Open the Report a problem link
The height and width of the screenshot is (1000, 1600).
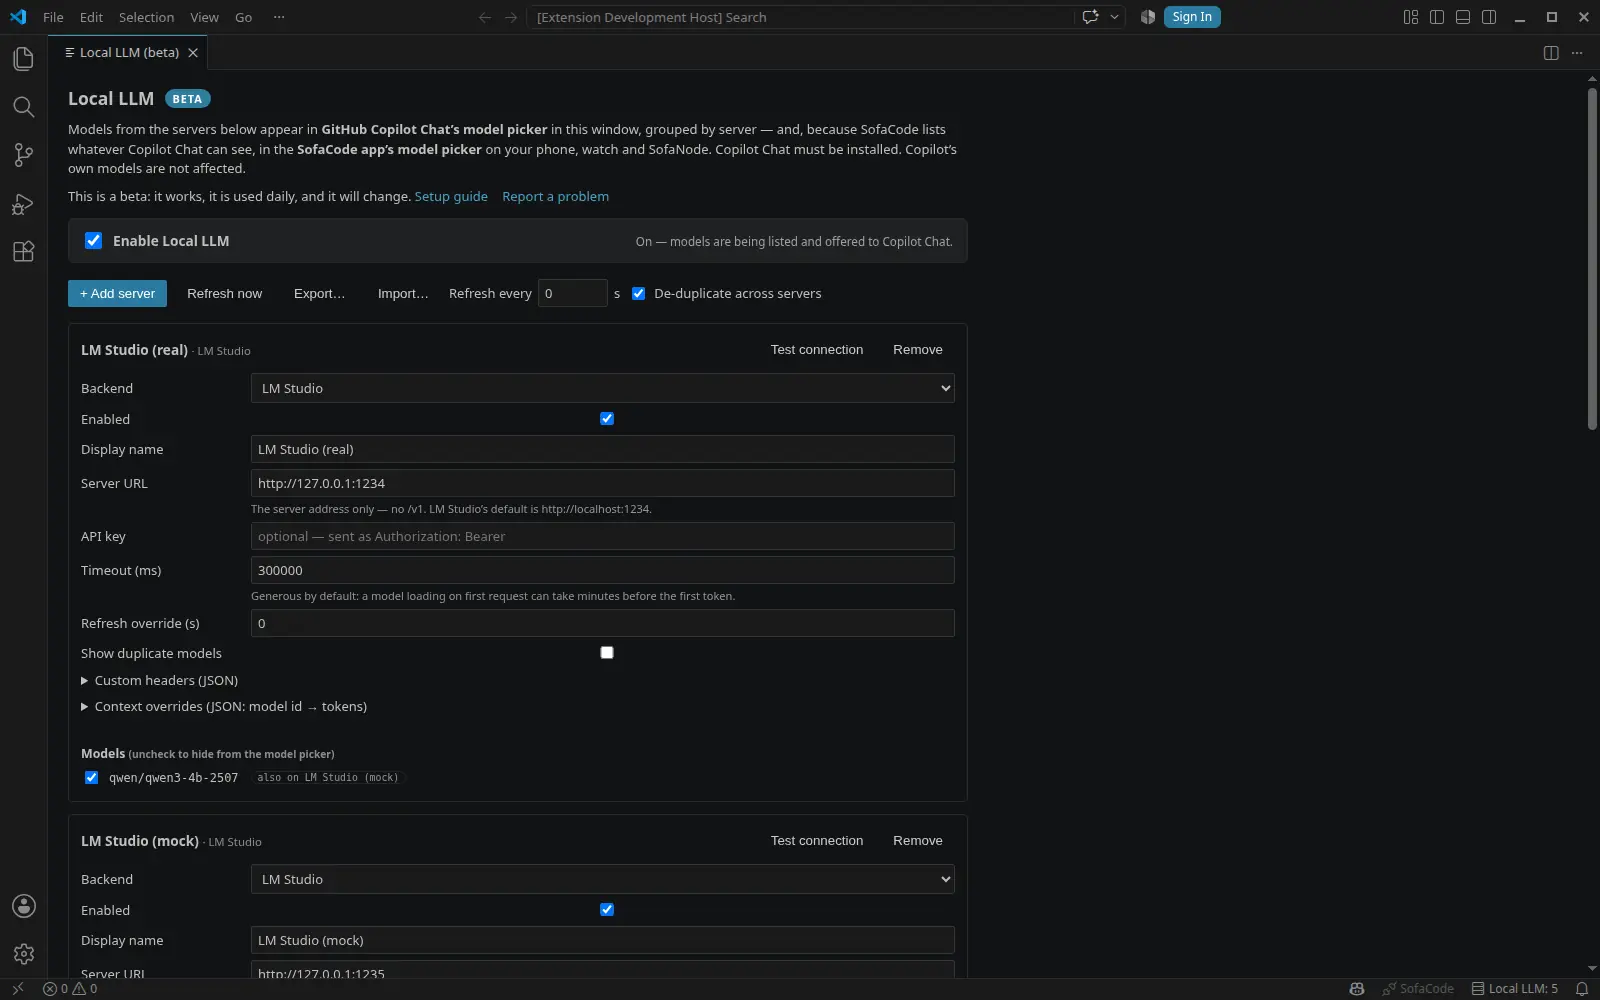point(555,196)
